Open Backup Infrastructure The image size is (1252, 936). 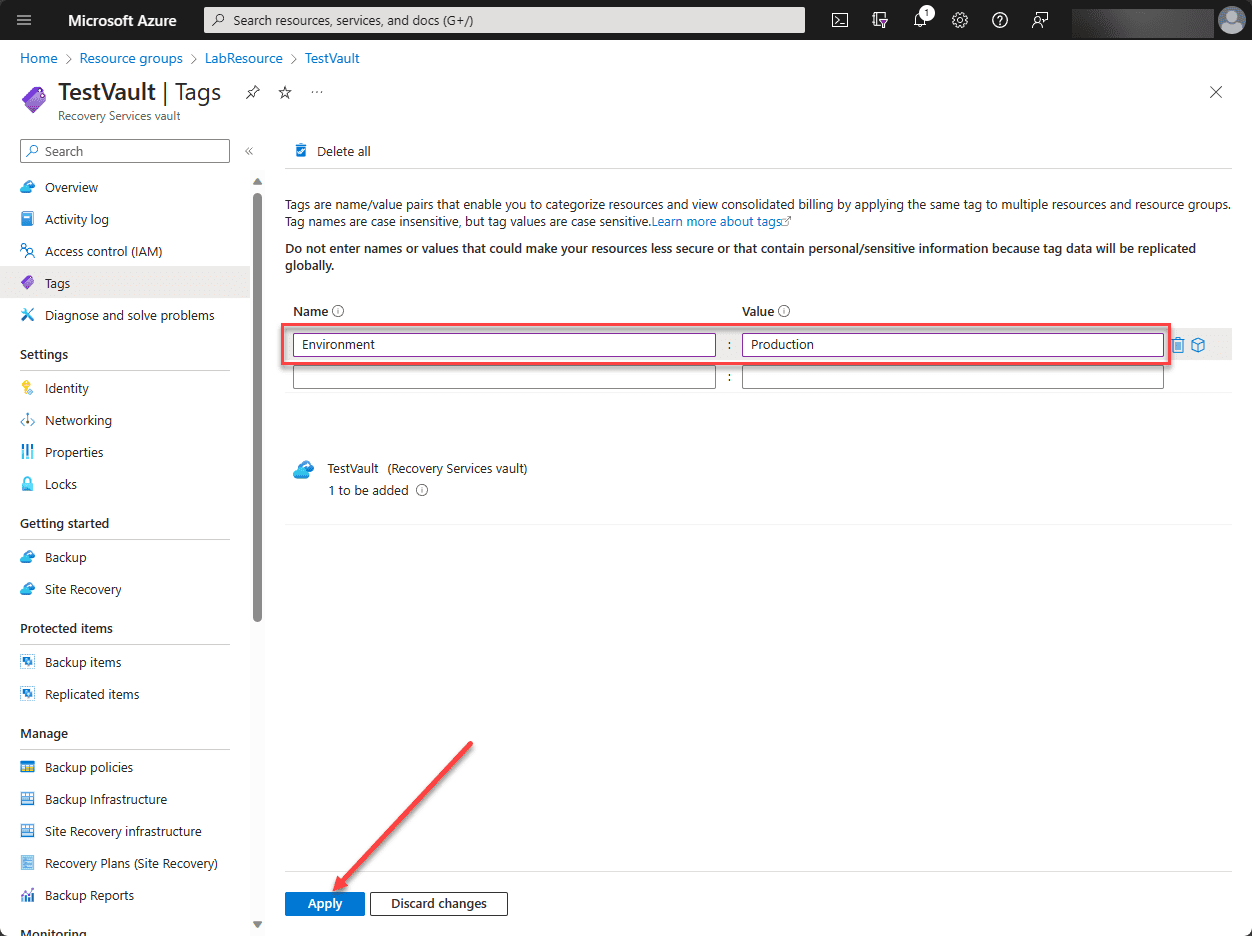tap(106, 799)
